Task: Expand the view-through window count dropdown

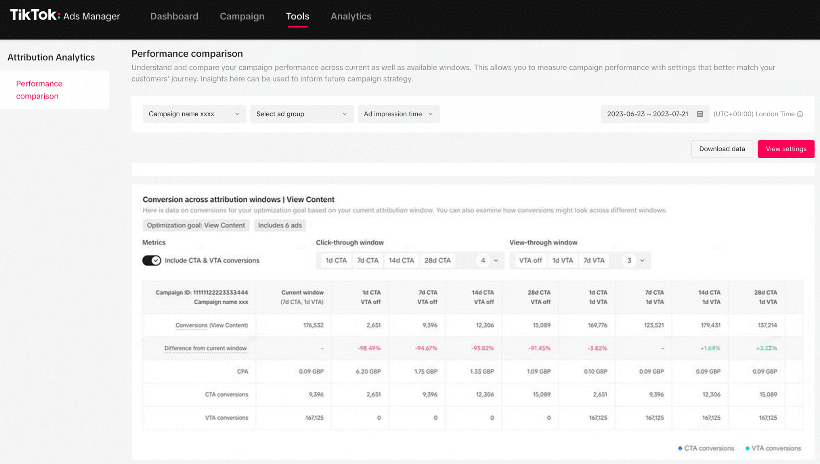Action: click(635, 260)
